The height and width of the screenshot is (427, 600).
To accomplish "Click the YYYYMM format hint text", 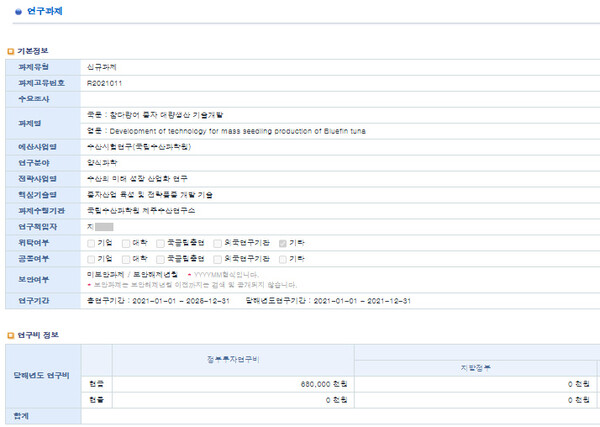I will click(227, 275).
